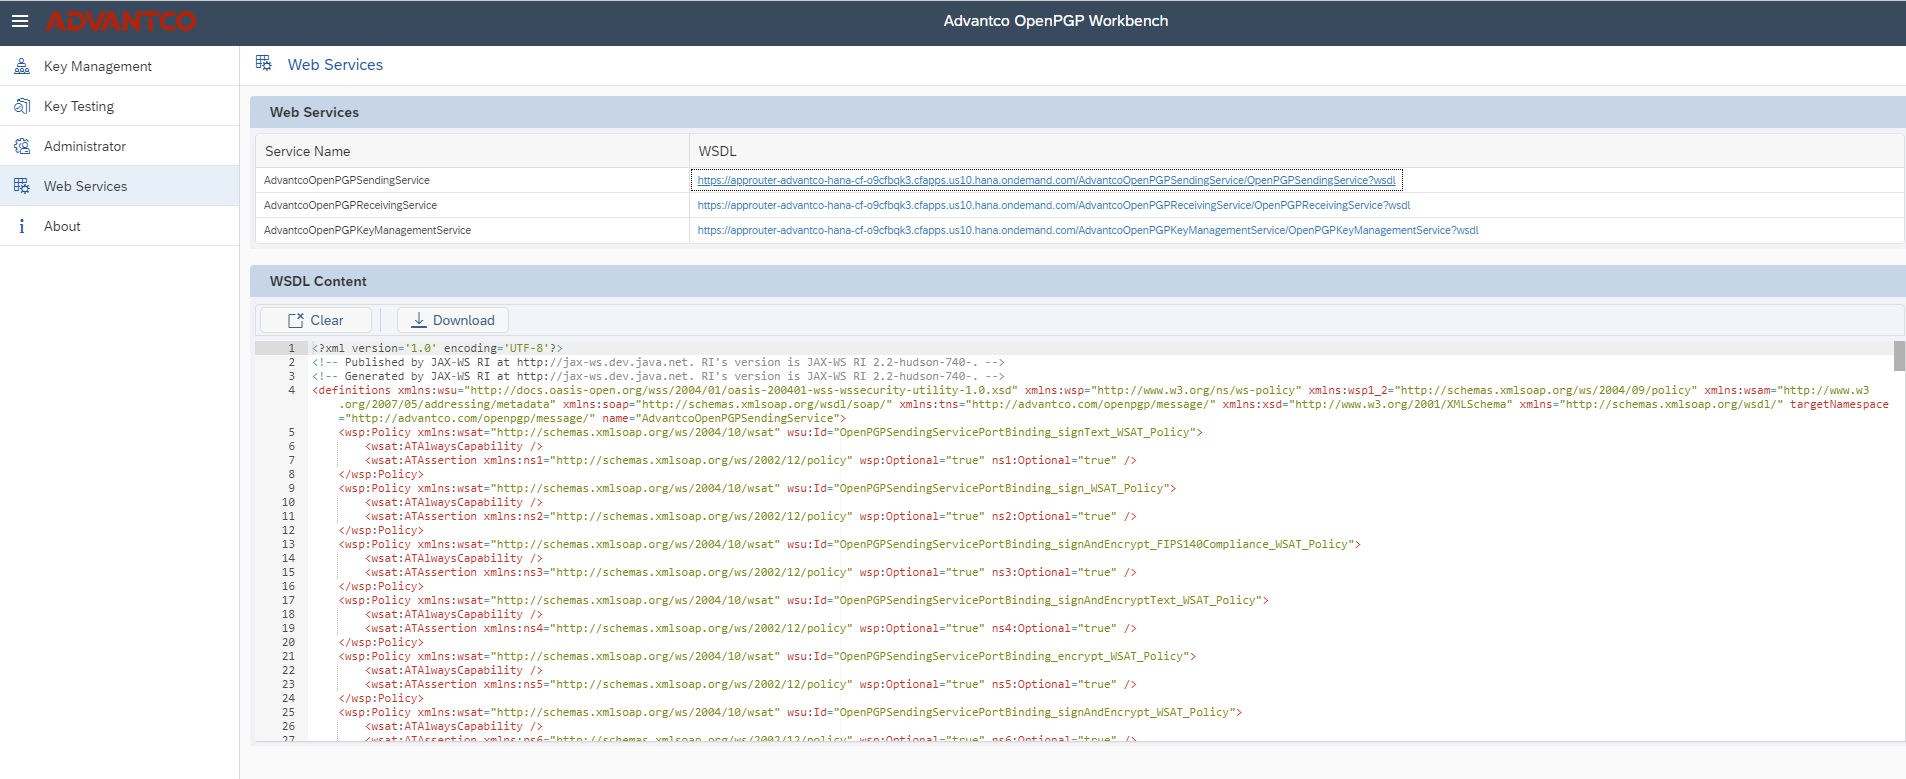Click the Key Management sidebar icon

point(22,66)
